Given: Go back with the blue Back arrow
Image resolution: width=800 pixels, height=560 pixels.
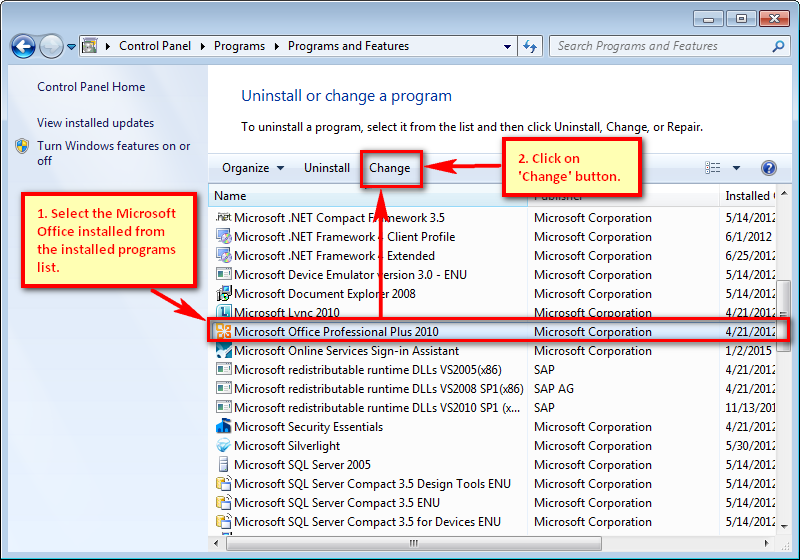Looking at the screenshot, I should pos(23,46).
